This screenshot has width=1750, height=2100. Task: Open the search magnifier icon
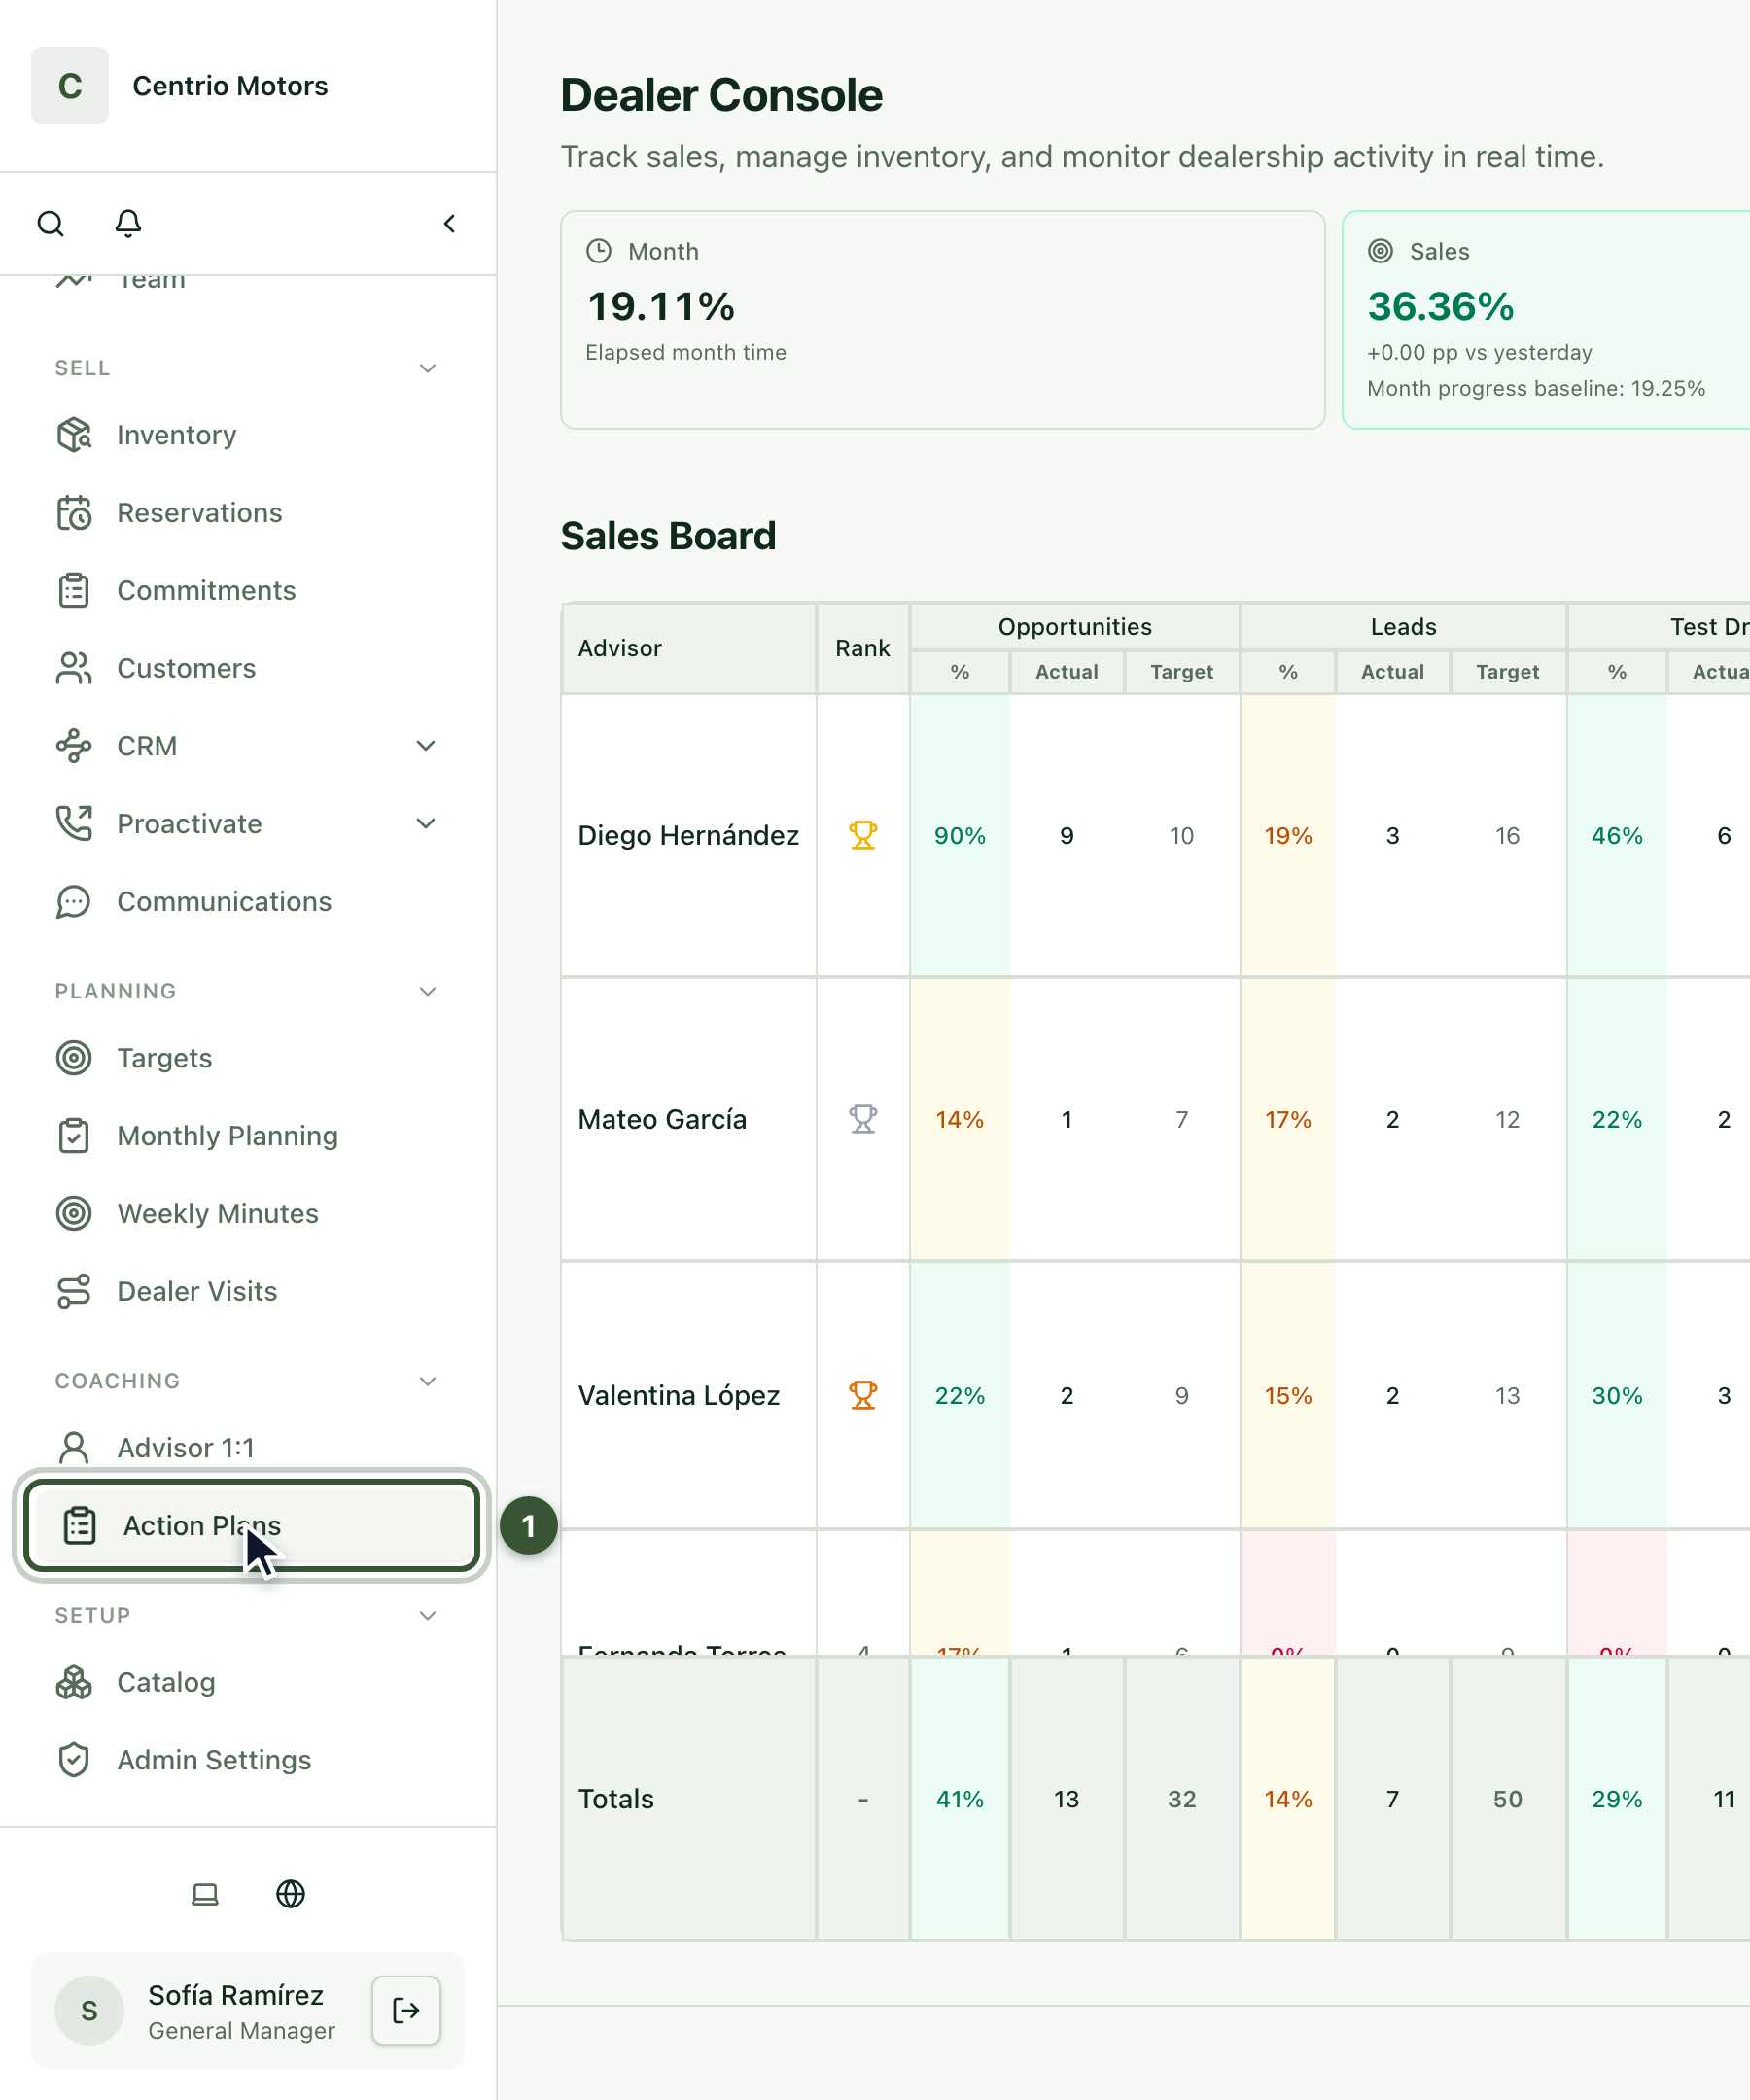coord(50,223)
